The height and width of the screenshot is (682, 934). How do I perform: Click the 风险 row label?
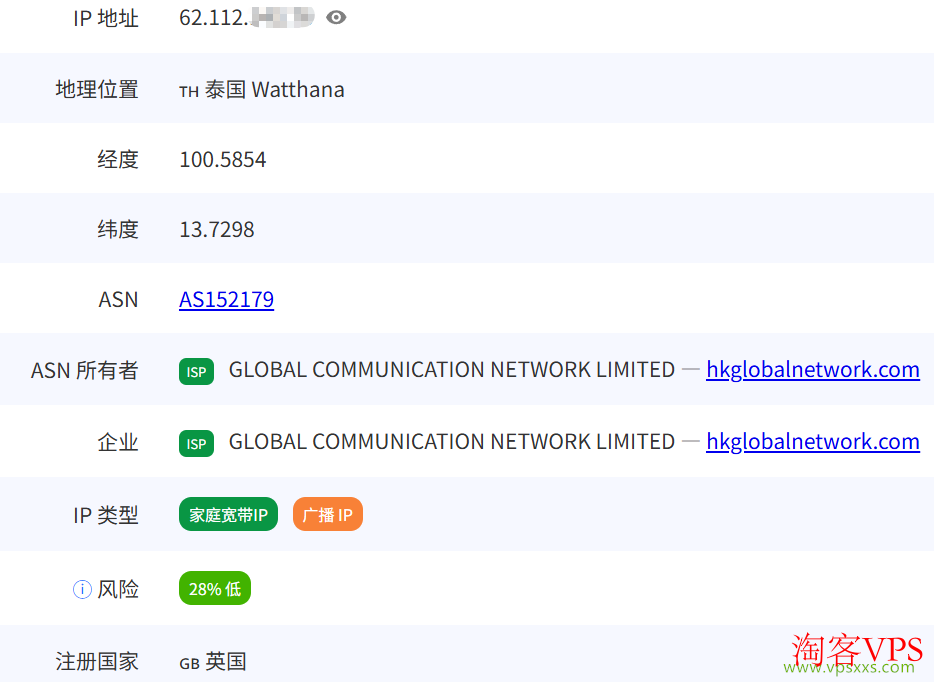[x=118, y=589]
